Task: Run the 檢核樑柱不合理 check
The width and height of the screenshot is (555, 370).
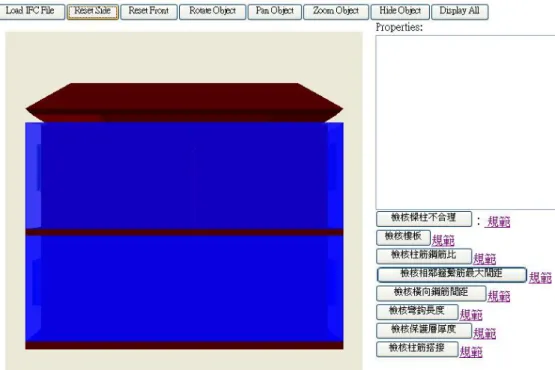Action: click(424, 219)
